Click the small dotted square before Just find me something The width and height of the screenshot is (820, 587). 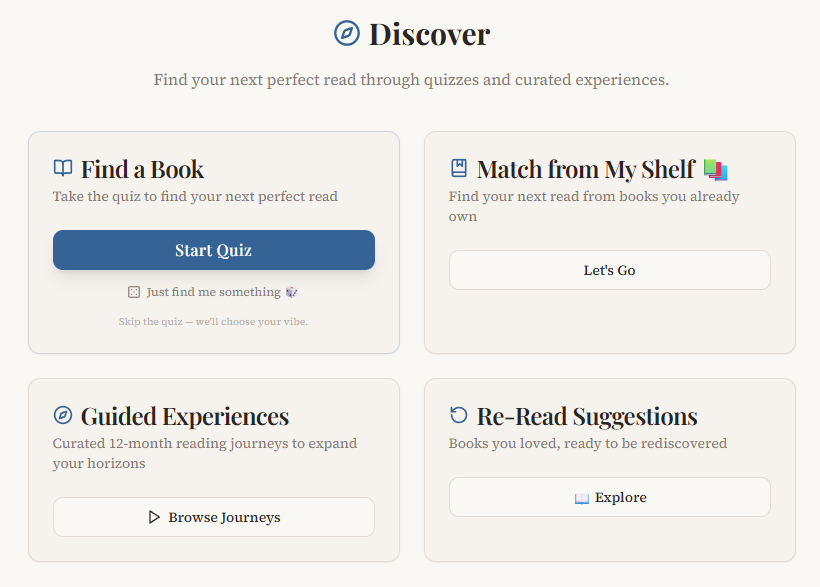click(134, 291)
